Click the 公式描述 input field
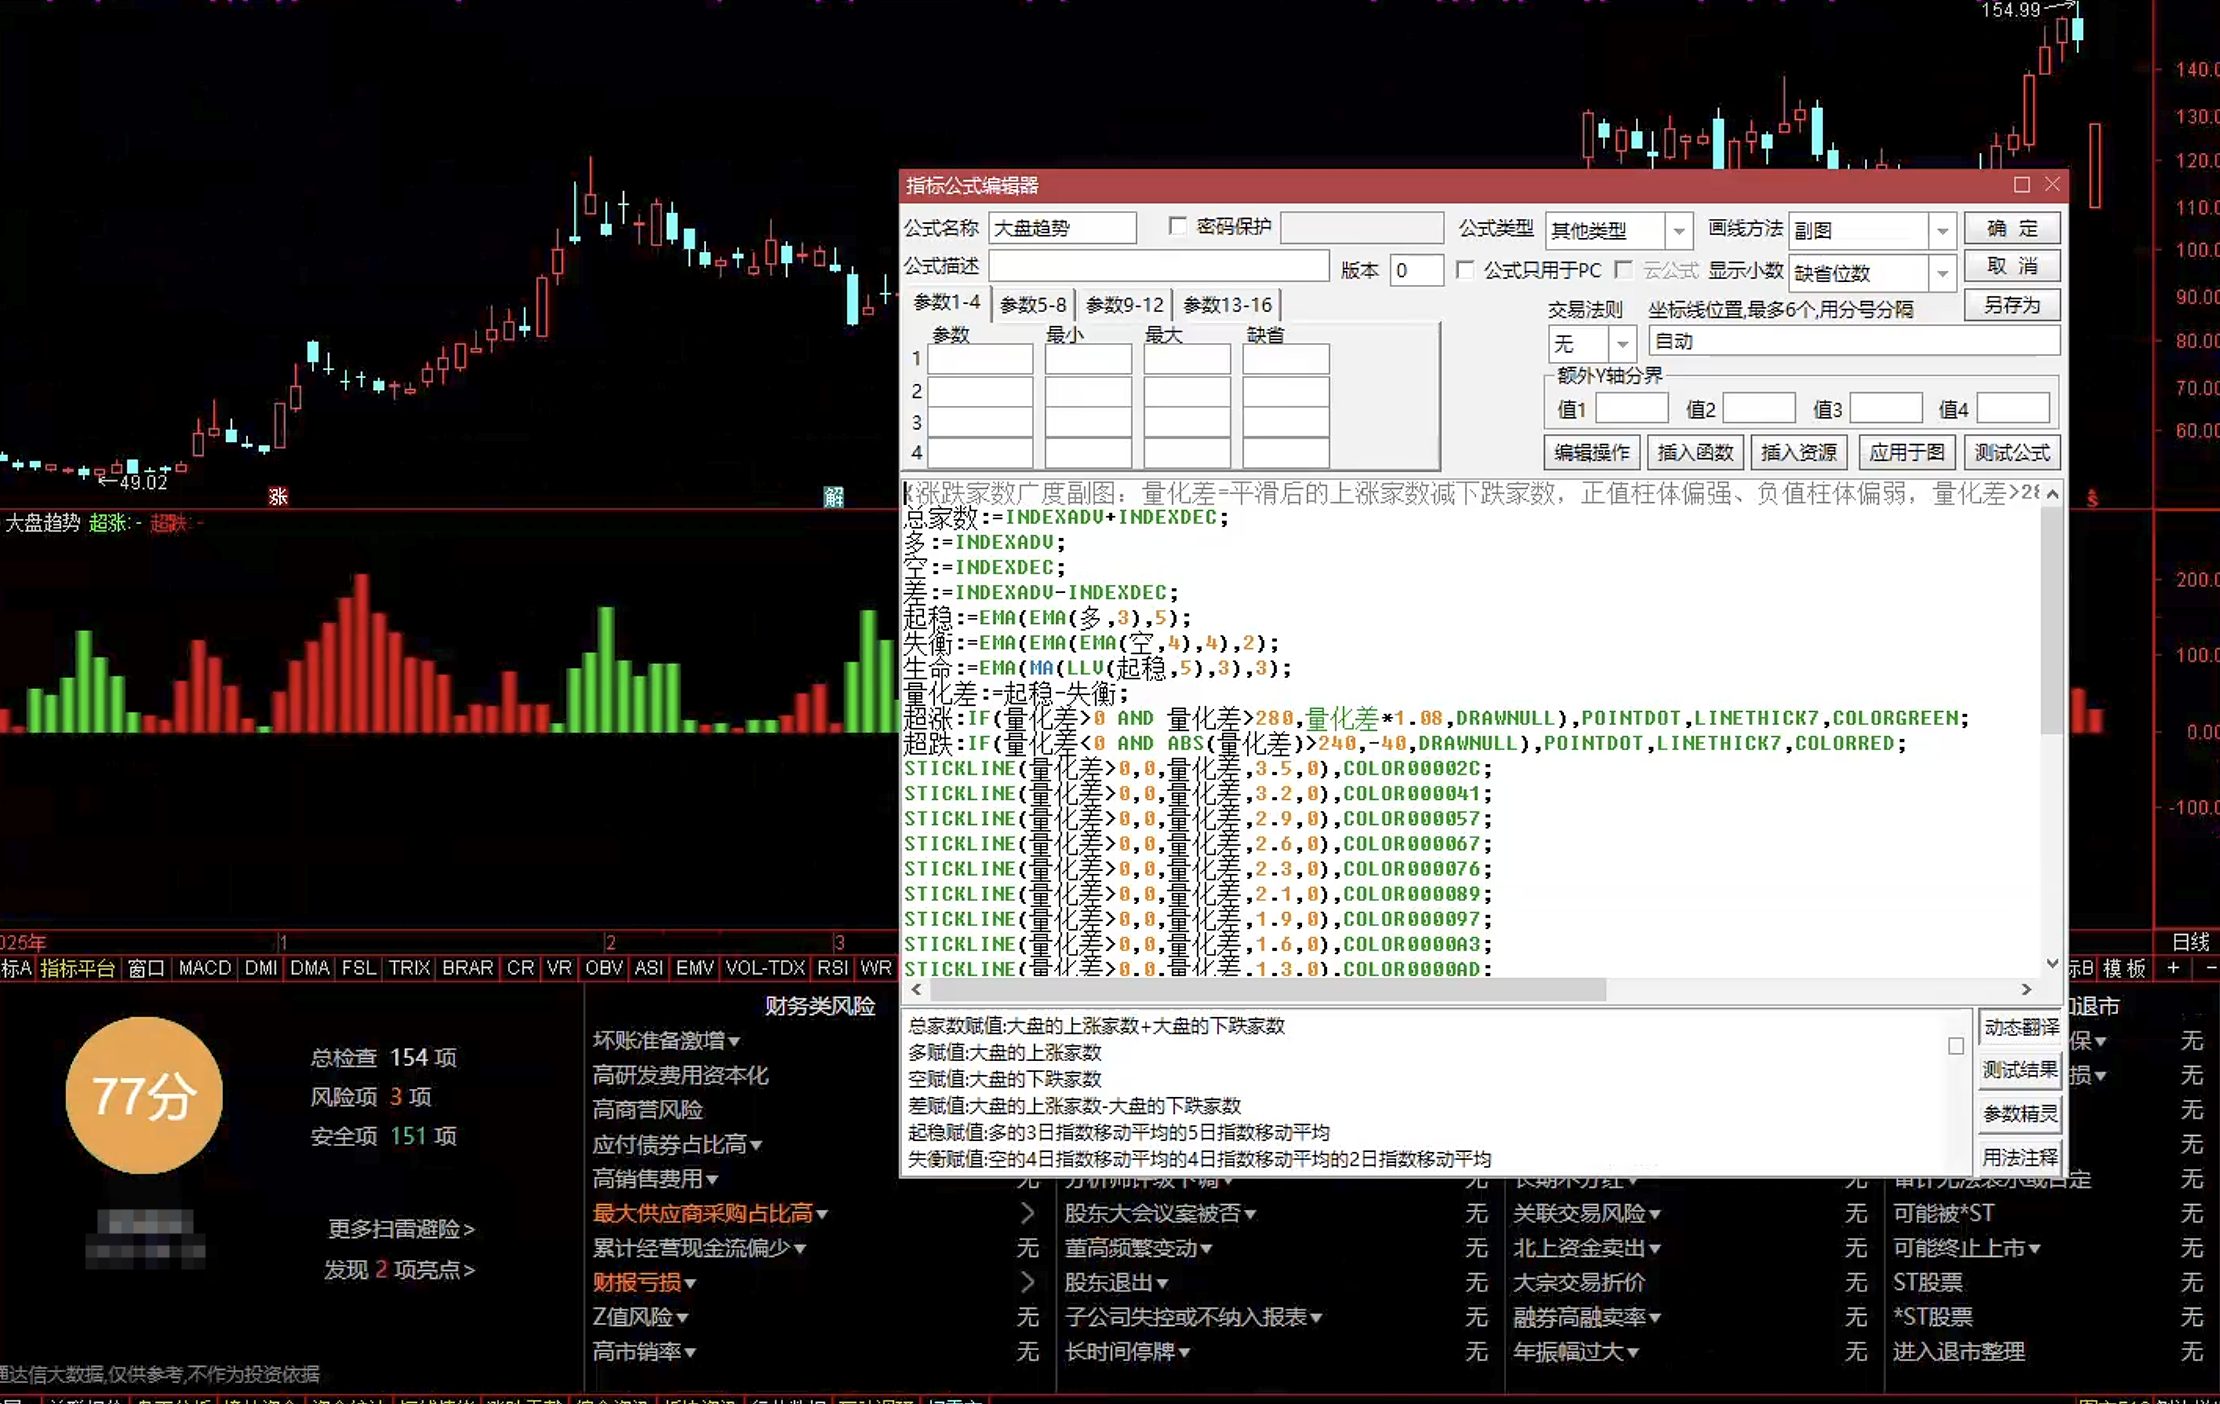 1158,266
